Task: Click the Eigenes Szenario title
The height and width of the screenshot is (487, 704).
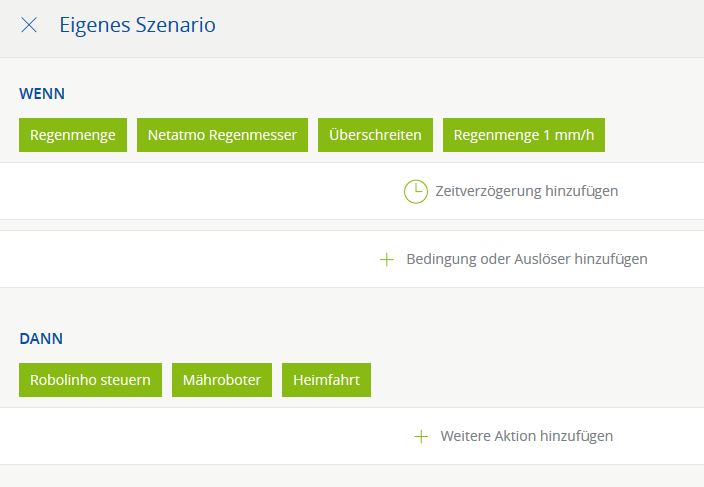Action: pyautogui.click(x=137, y=26)
